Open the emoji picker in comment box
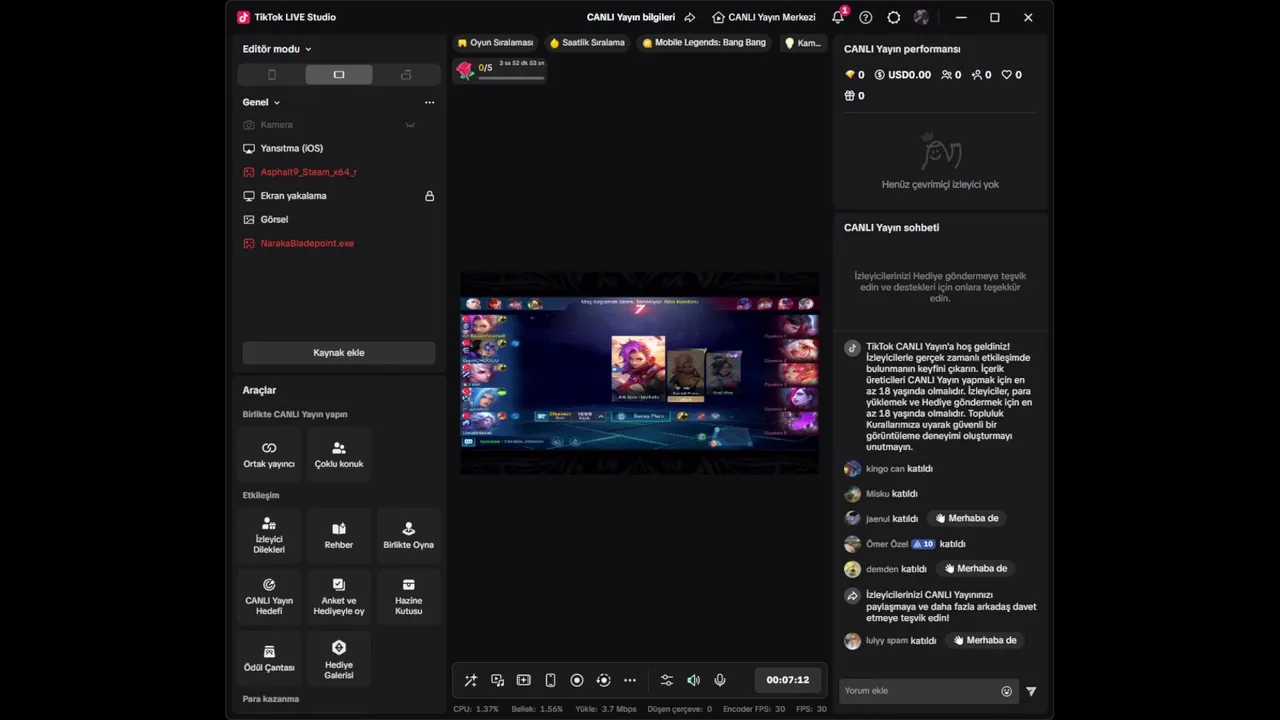The width and height of the screenshot is (1280, 720). 1007,691
